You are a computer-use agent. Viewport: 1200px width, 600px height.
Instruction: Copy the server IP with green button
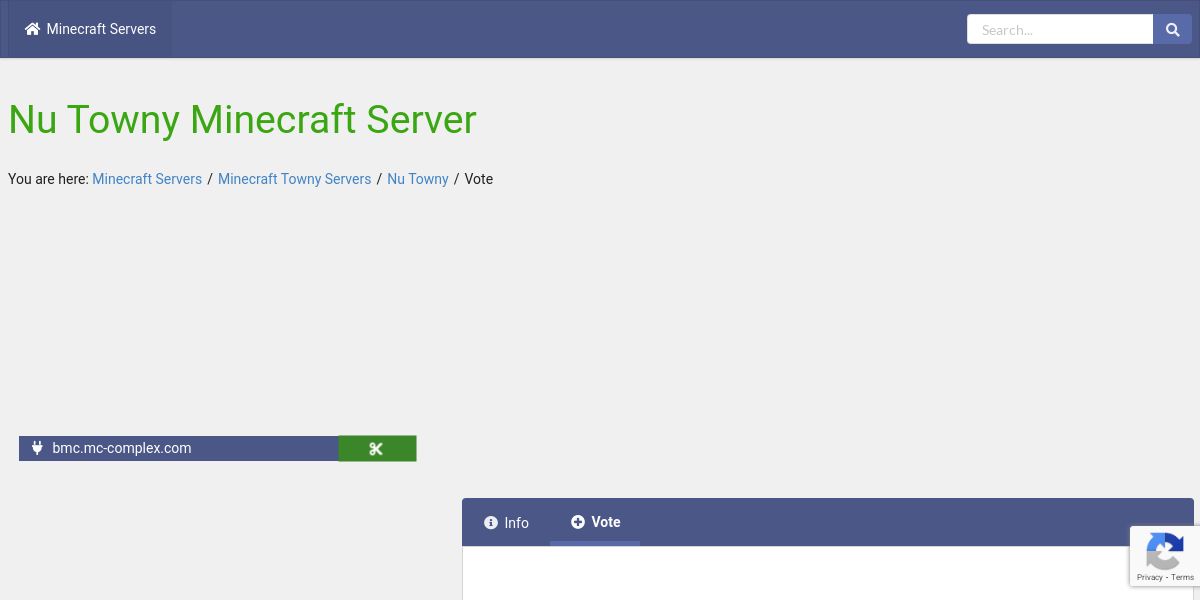377,449
